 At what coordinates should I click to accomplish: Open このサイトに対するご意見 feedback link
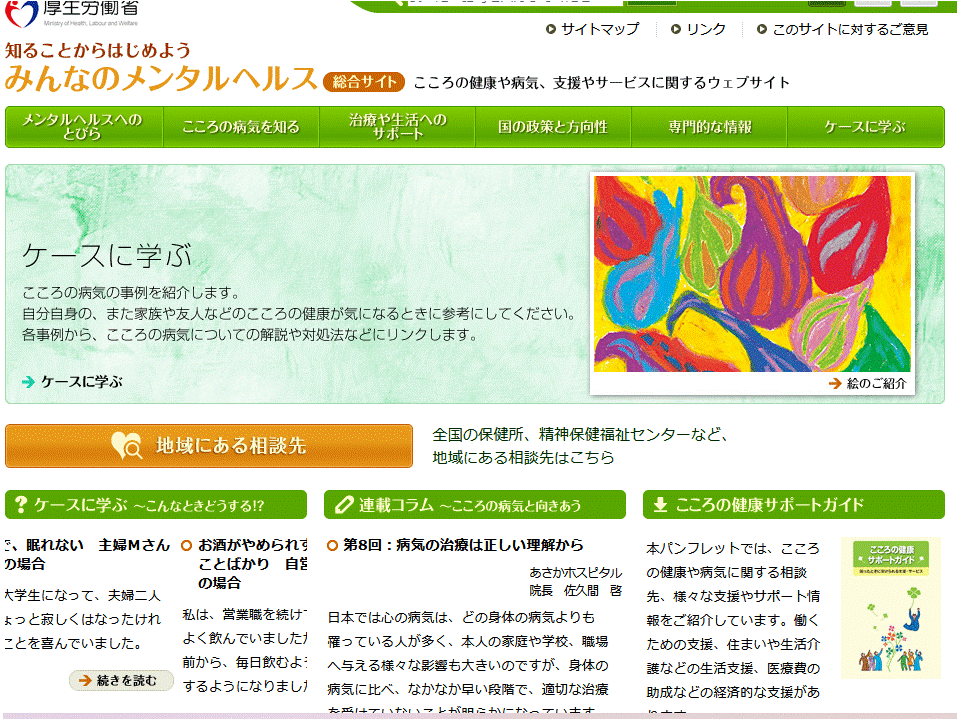click(x=849, y=29)
